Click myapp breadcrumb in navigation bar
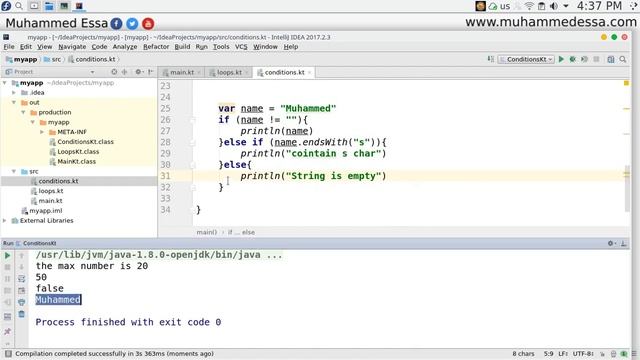Image resolution: width=640 pixels, height=360 pixels. pos(21,59)
